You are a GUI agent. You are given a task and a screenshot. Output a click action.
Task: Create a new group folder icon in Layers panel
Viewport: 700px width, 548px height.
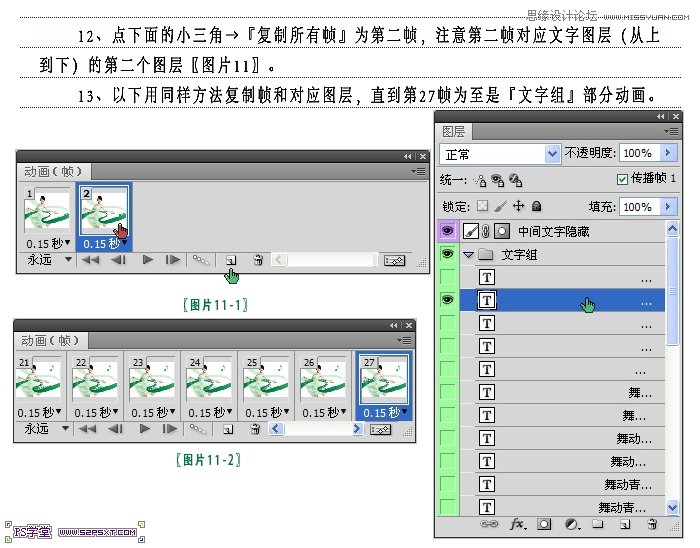coord(598,524)
